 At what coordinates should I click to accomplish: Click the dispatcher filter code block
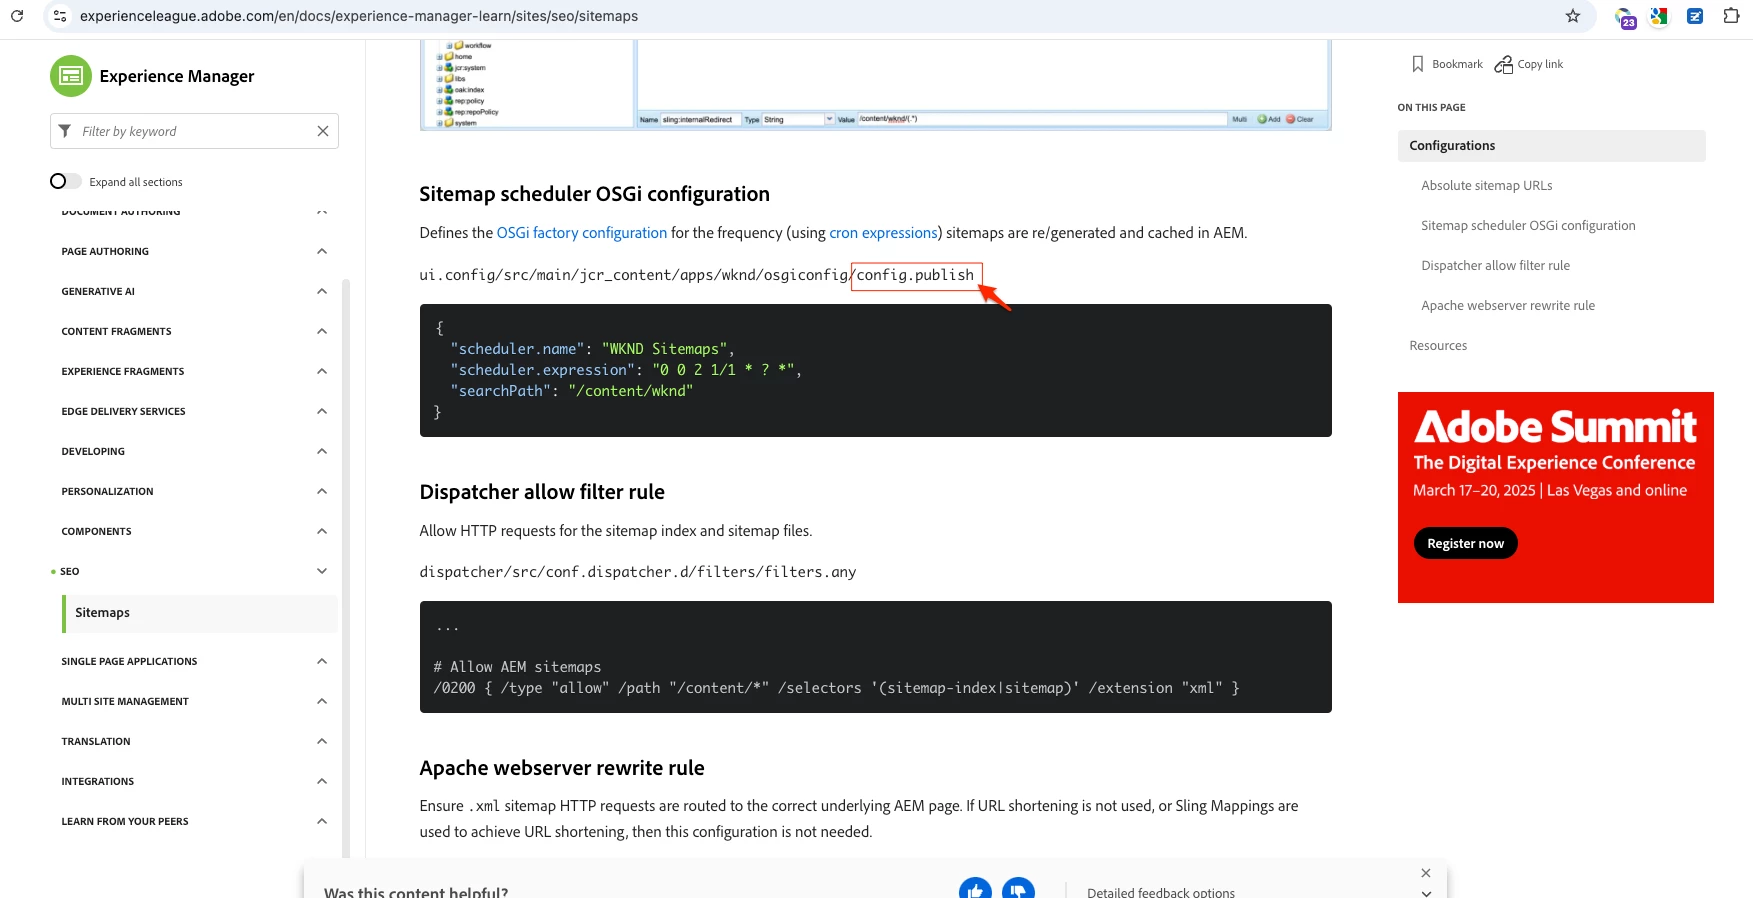pyautogui.click(x=875, y=657)
